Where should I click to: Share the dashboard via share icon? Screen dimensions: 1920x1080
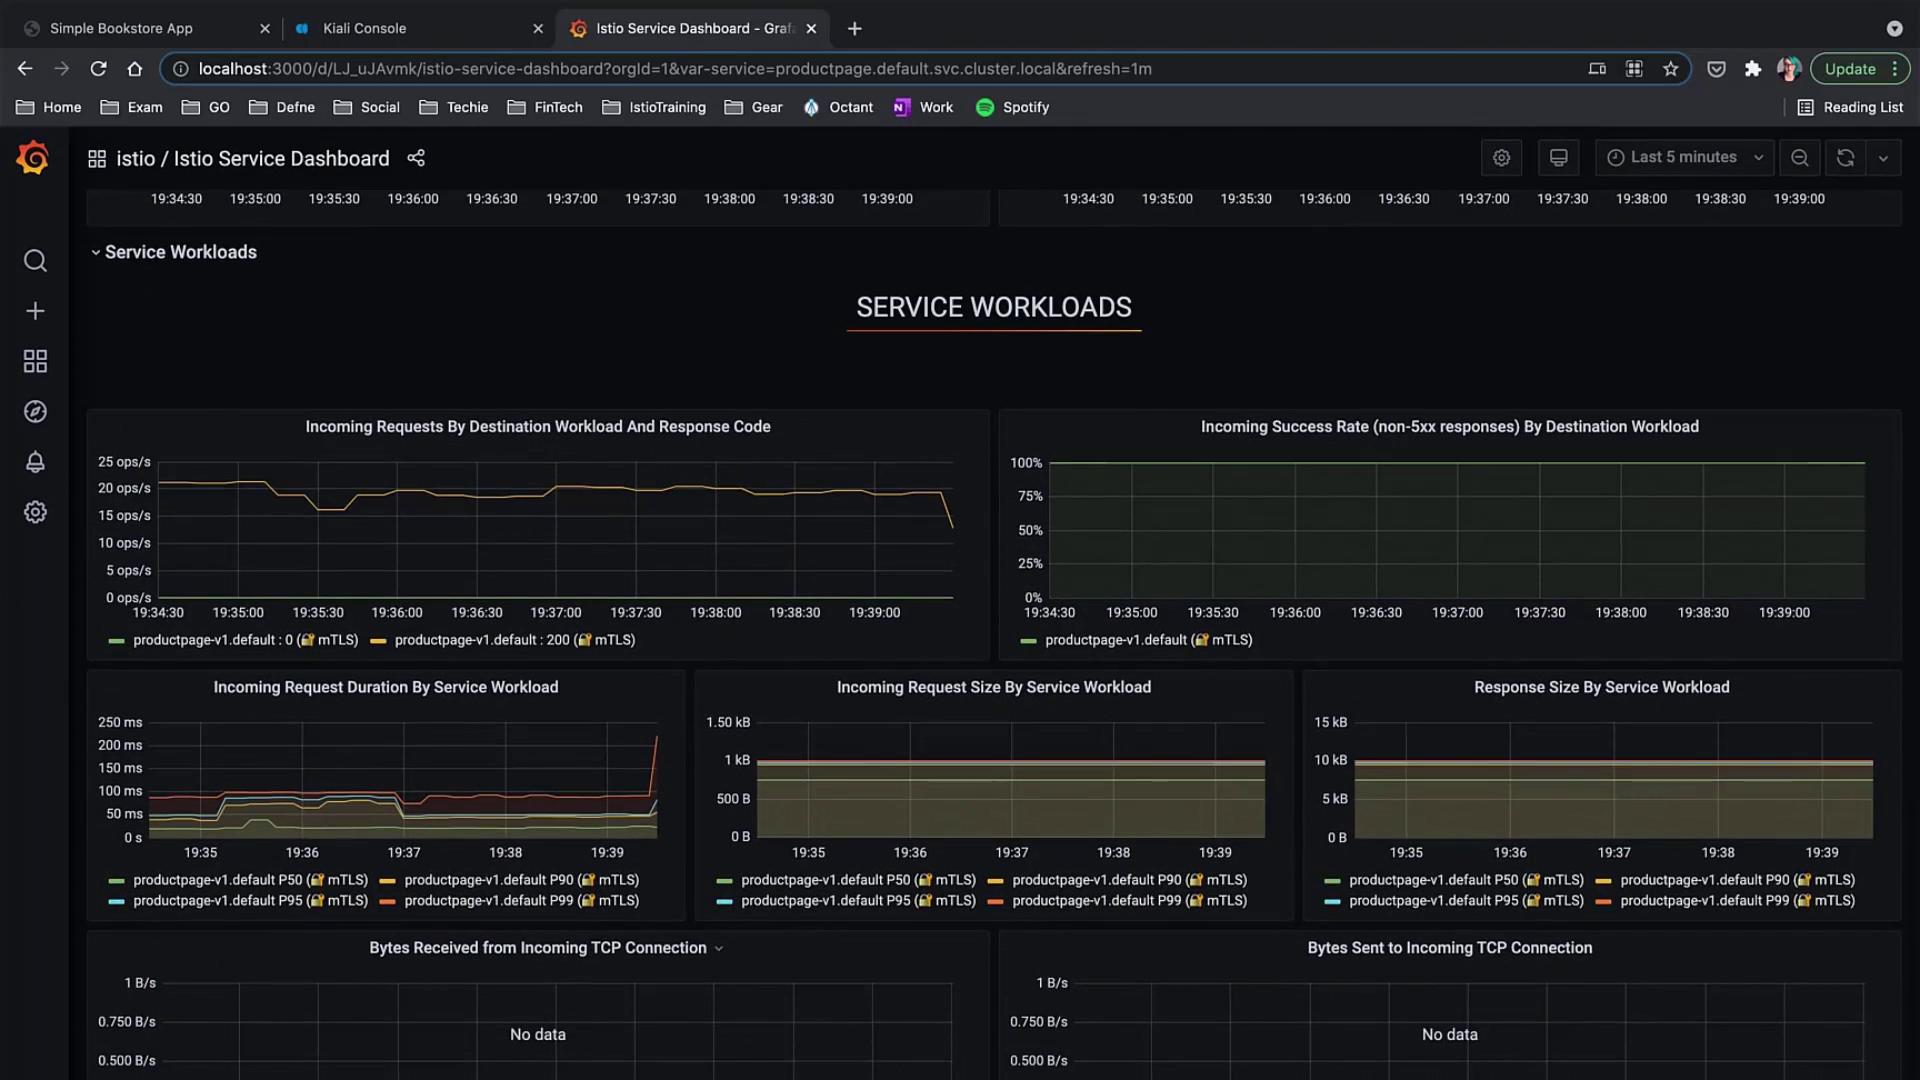pos(416,158)
